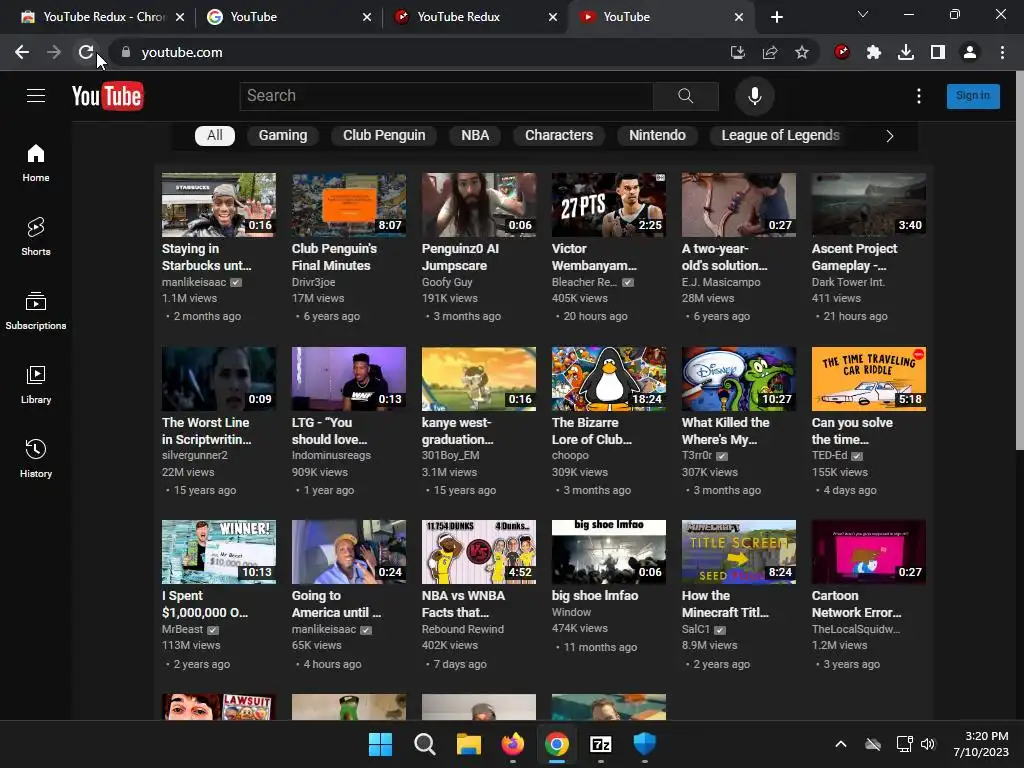Select the All filter chip
This screenshot has width=1024, height=768.
[x=215, y=135]
